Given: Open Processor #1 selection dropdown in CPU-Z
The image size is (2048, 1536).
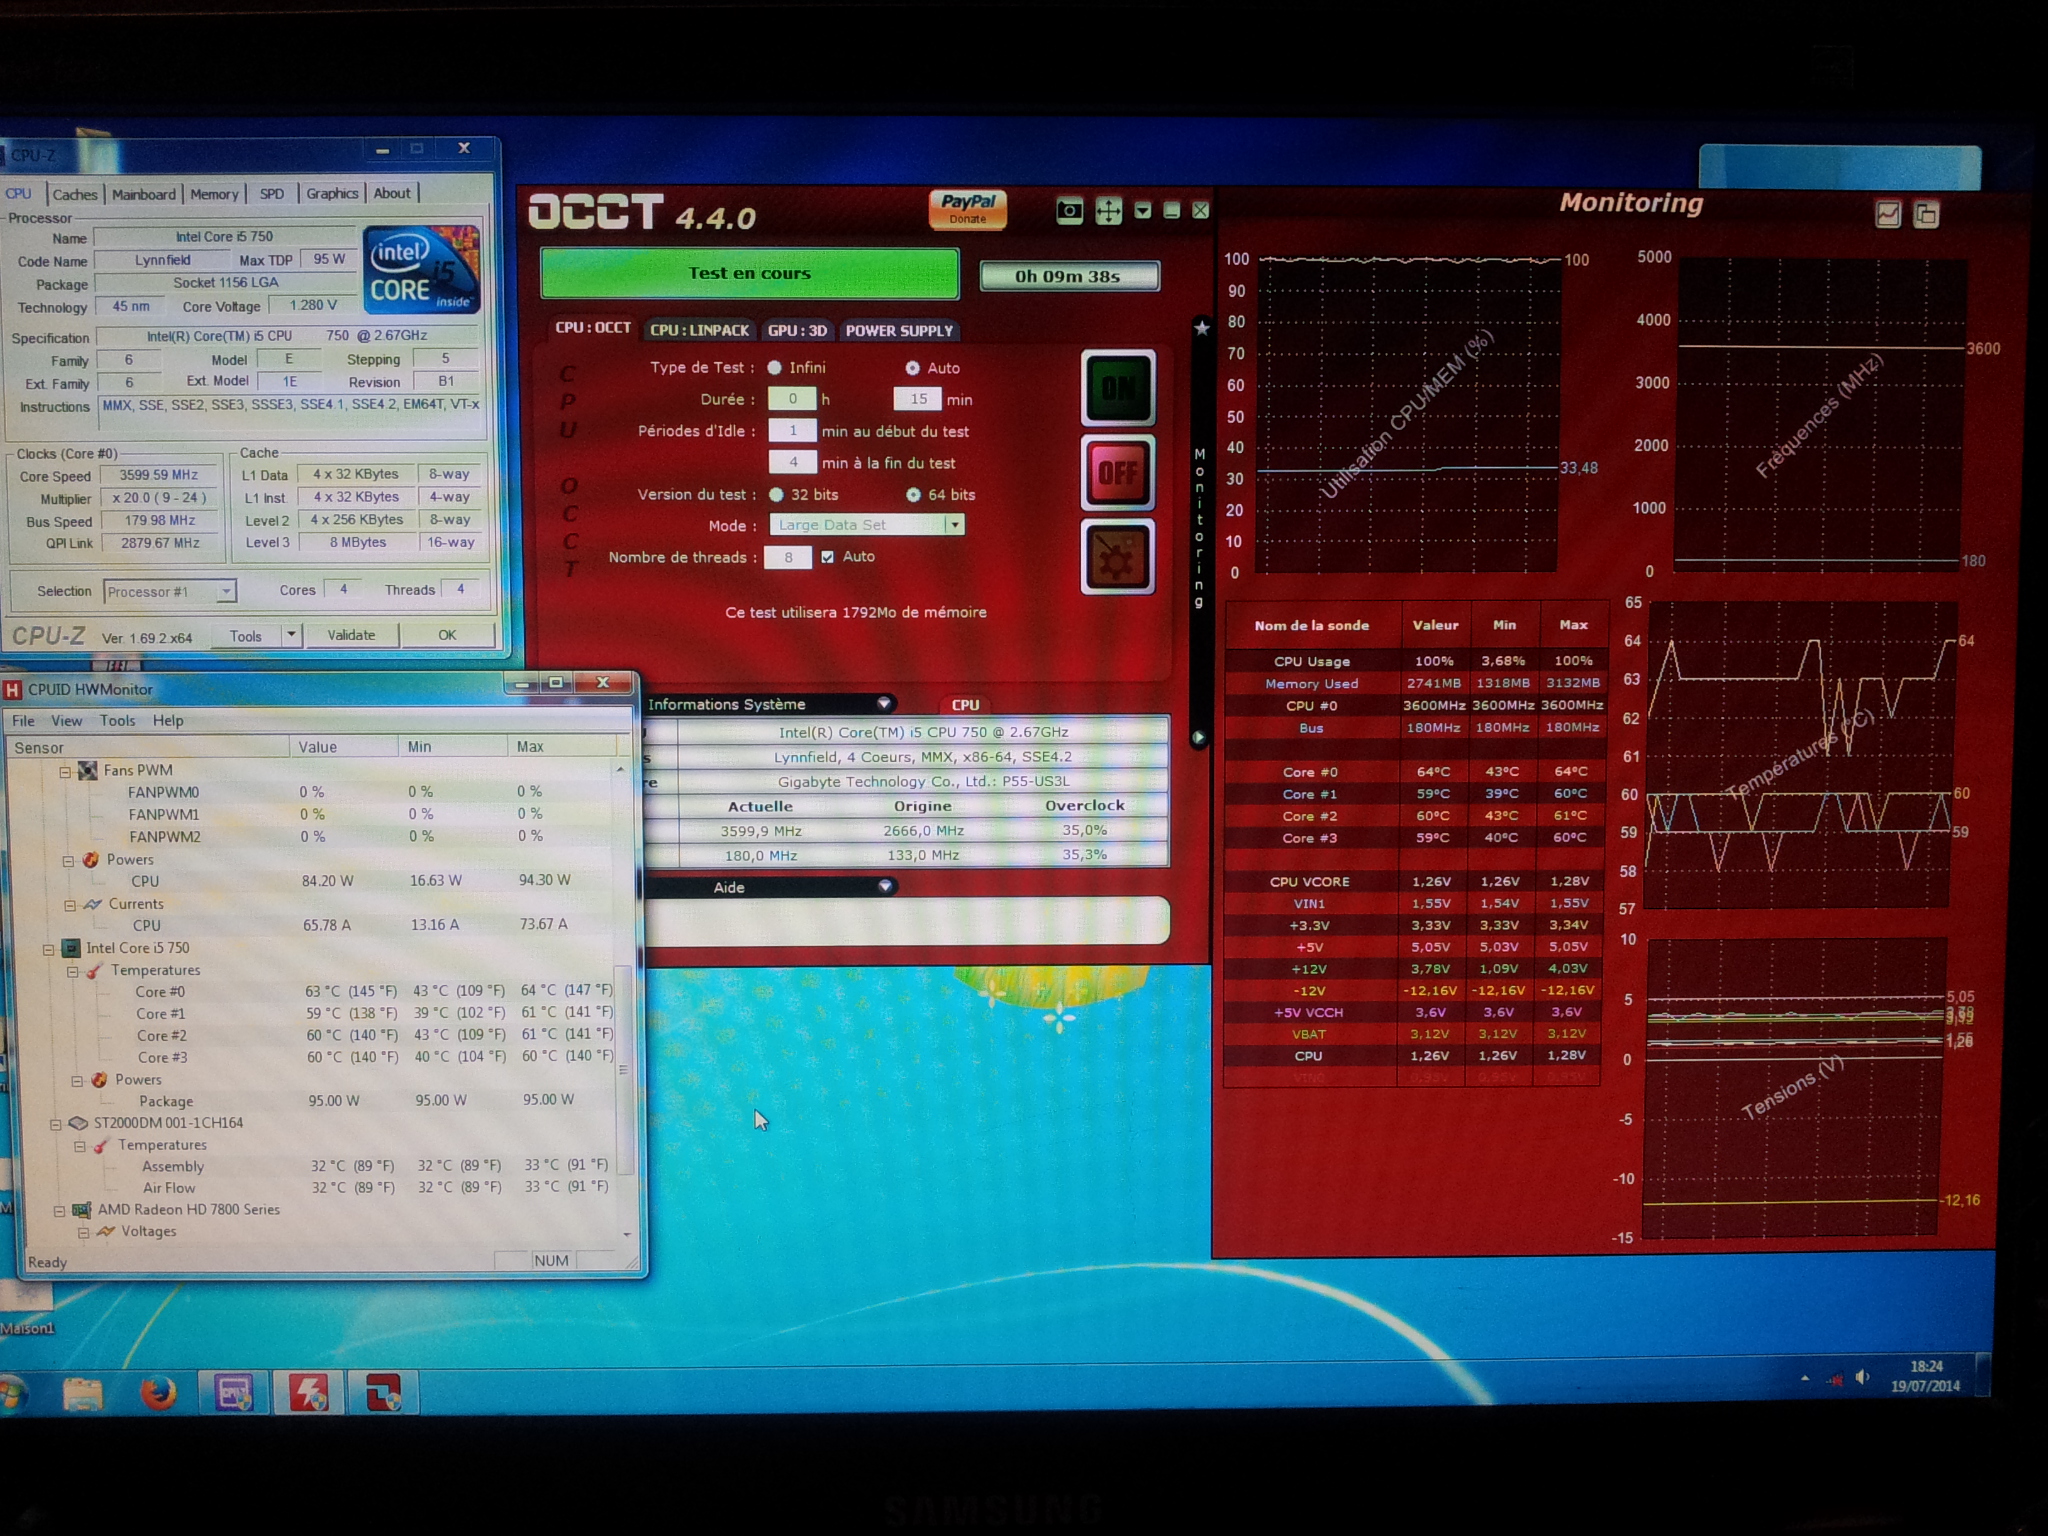Looking at the screenshot, I should (226, 592).
